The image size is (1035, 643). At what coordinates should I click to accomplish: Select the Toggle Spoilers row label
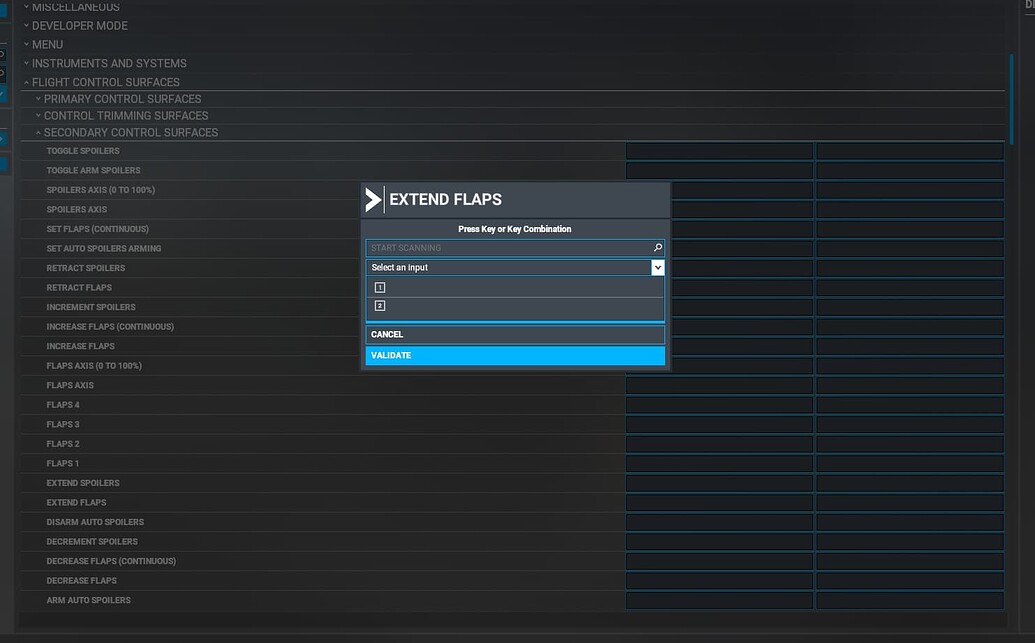[x=83, y=151]
